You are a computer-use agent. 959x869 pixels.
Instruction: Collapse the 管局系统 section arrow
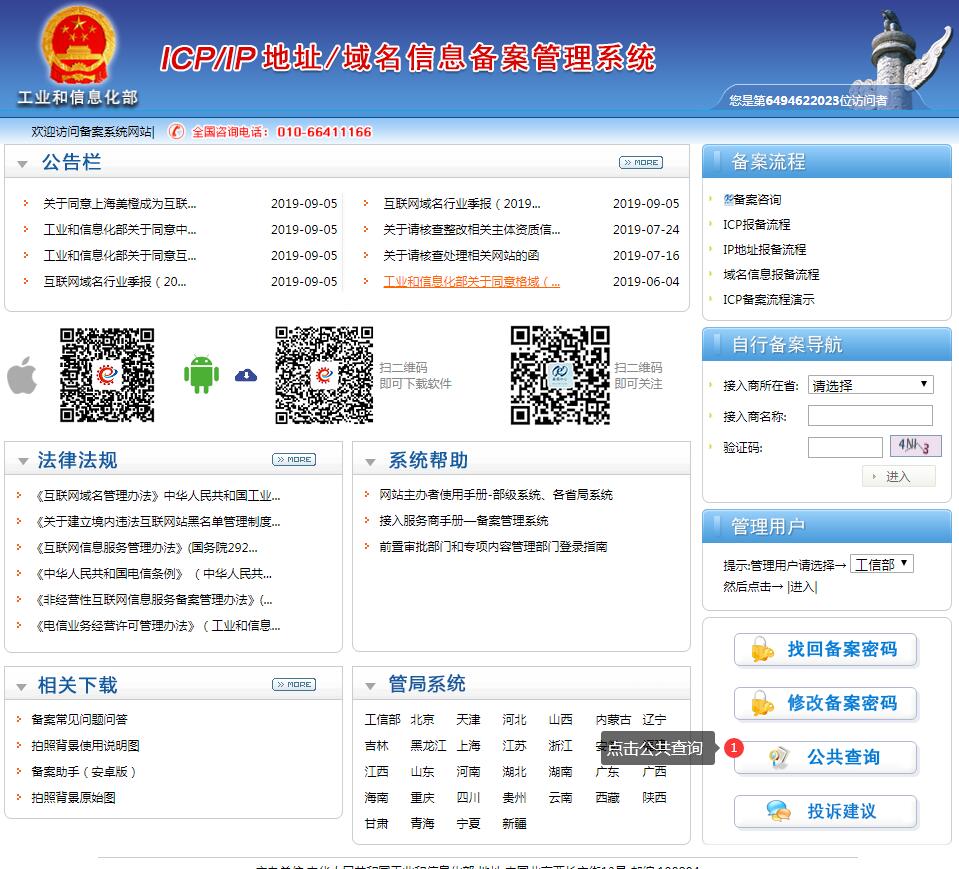(x=370, y=686)
